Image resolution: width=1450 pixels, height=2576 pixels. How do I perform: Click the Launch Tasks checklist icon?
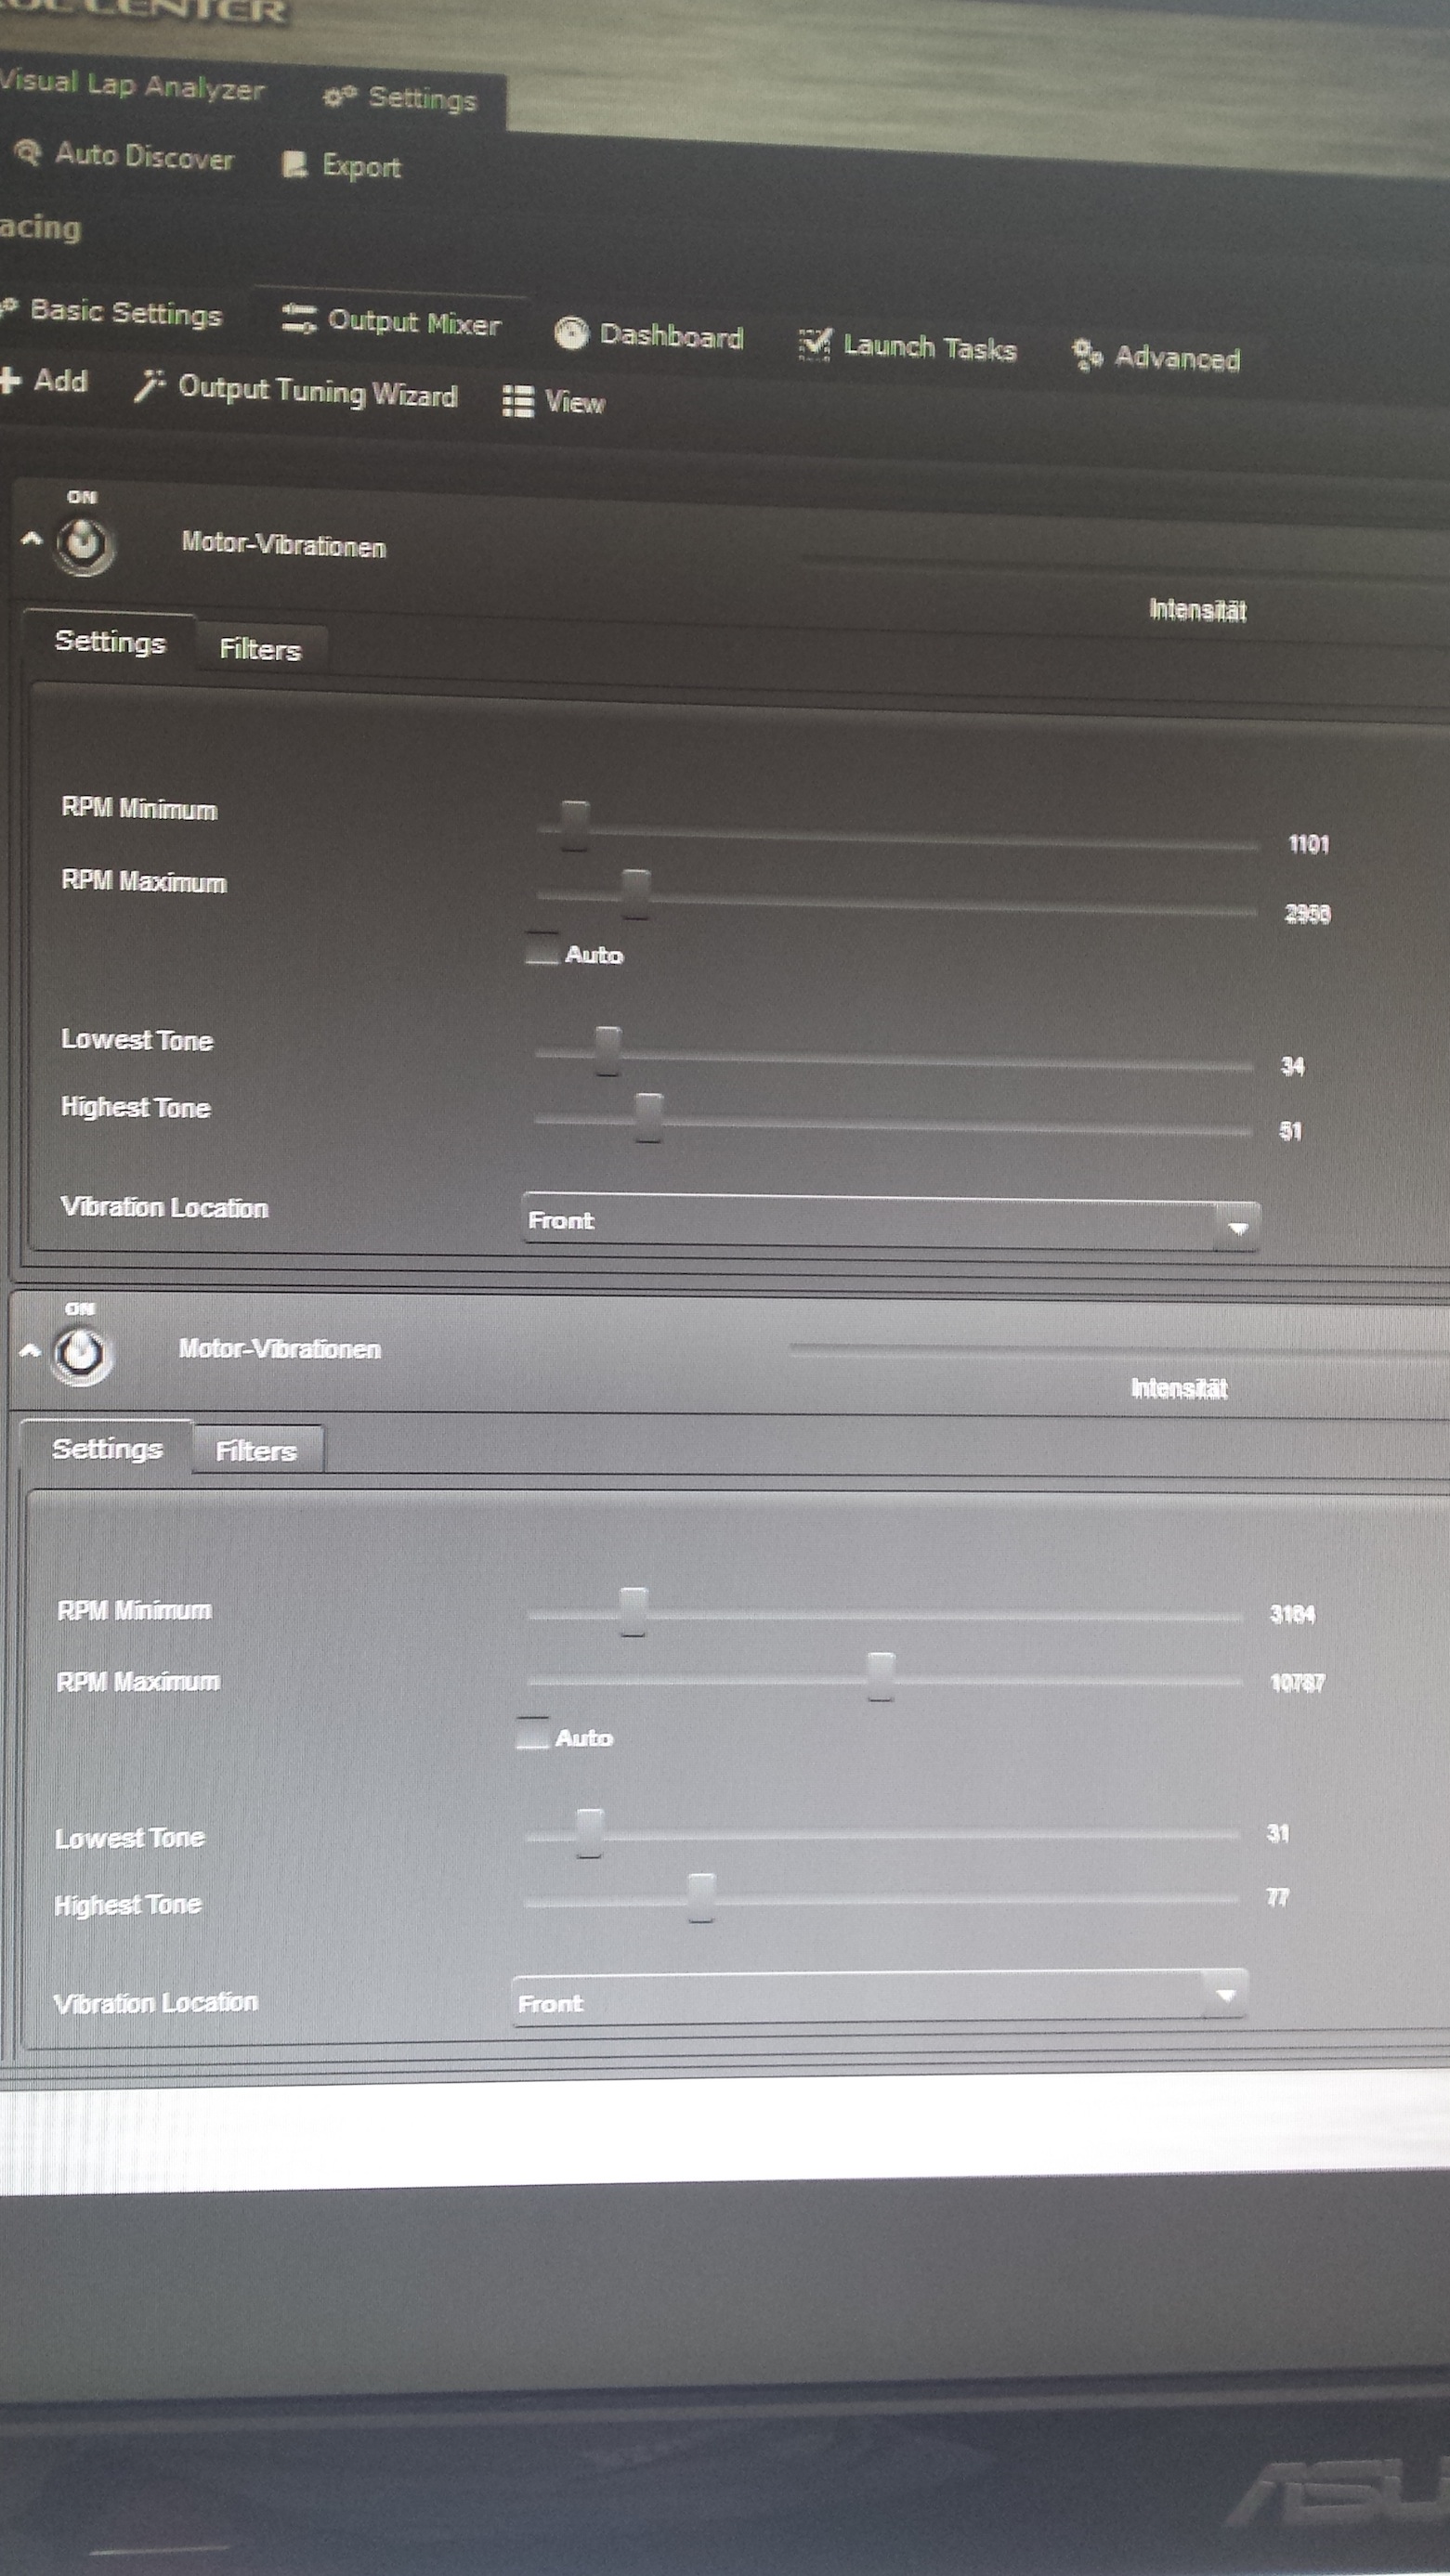[x=814, y=344]
